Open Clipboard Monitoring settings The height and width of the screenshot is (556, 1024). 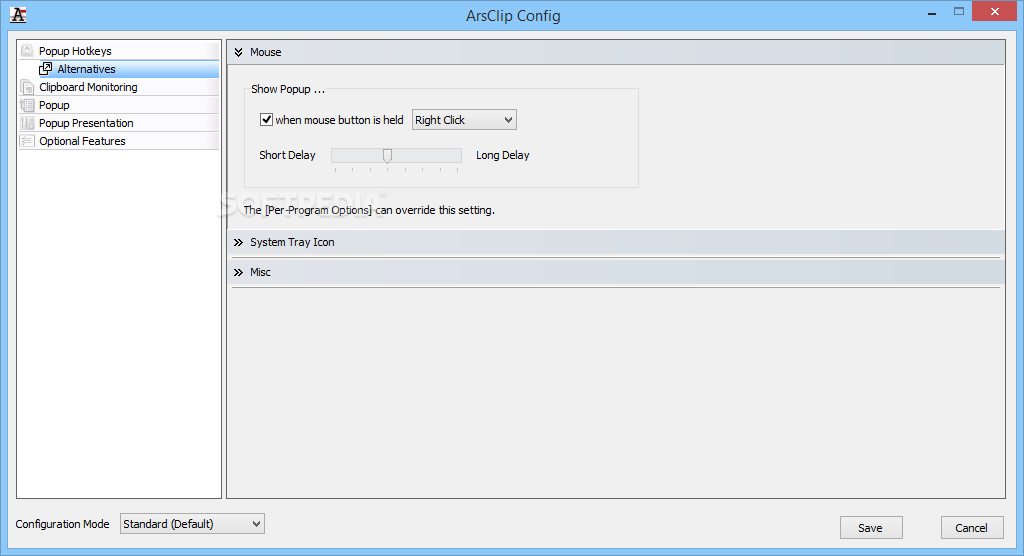(x=88, y=87)
